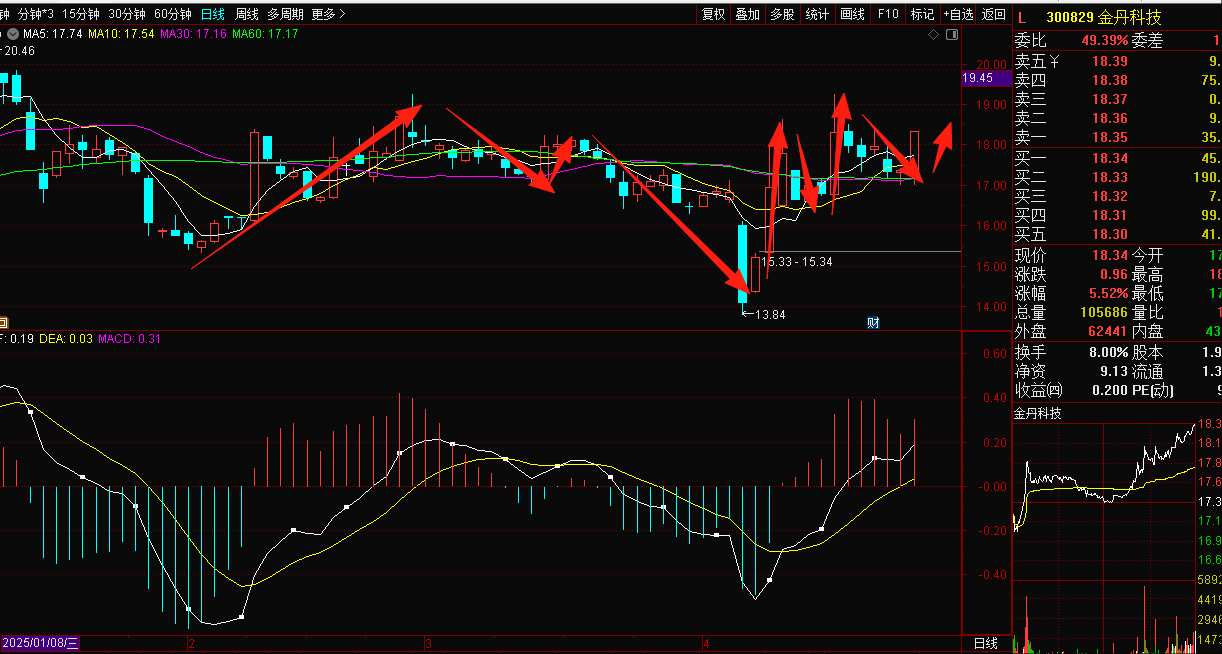Click the 2025/01/08 date label

[x=39, y=642]
